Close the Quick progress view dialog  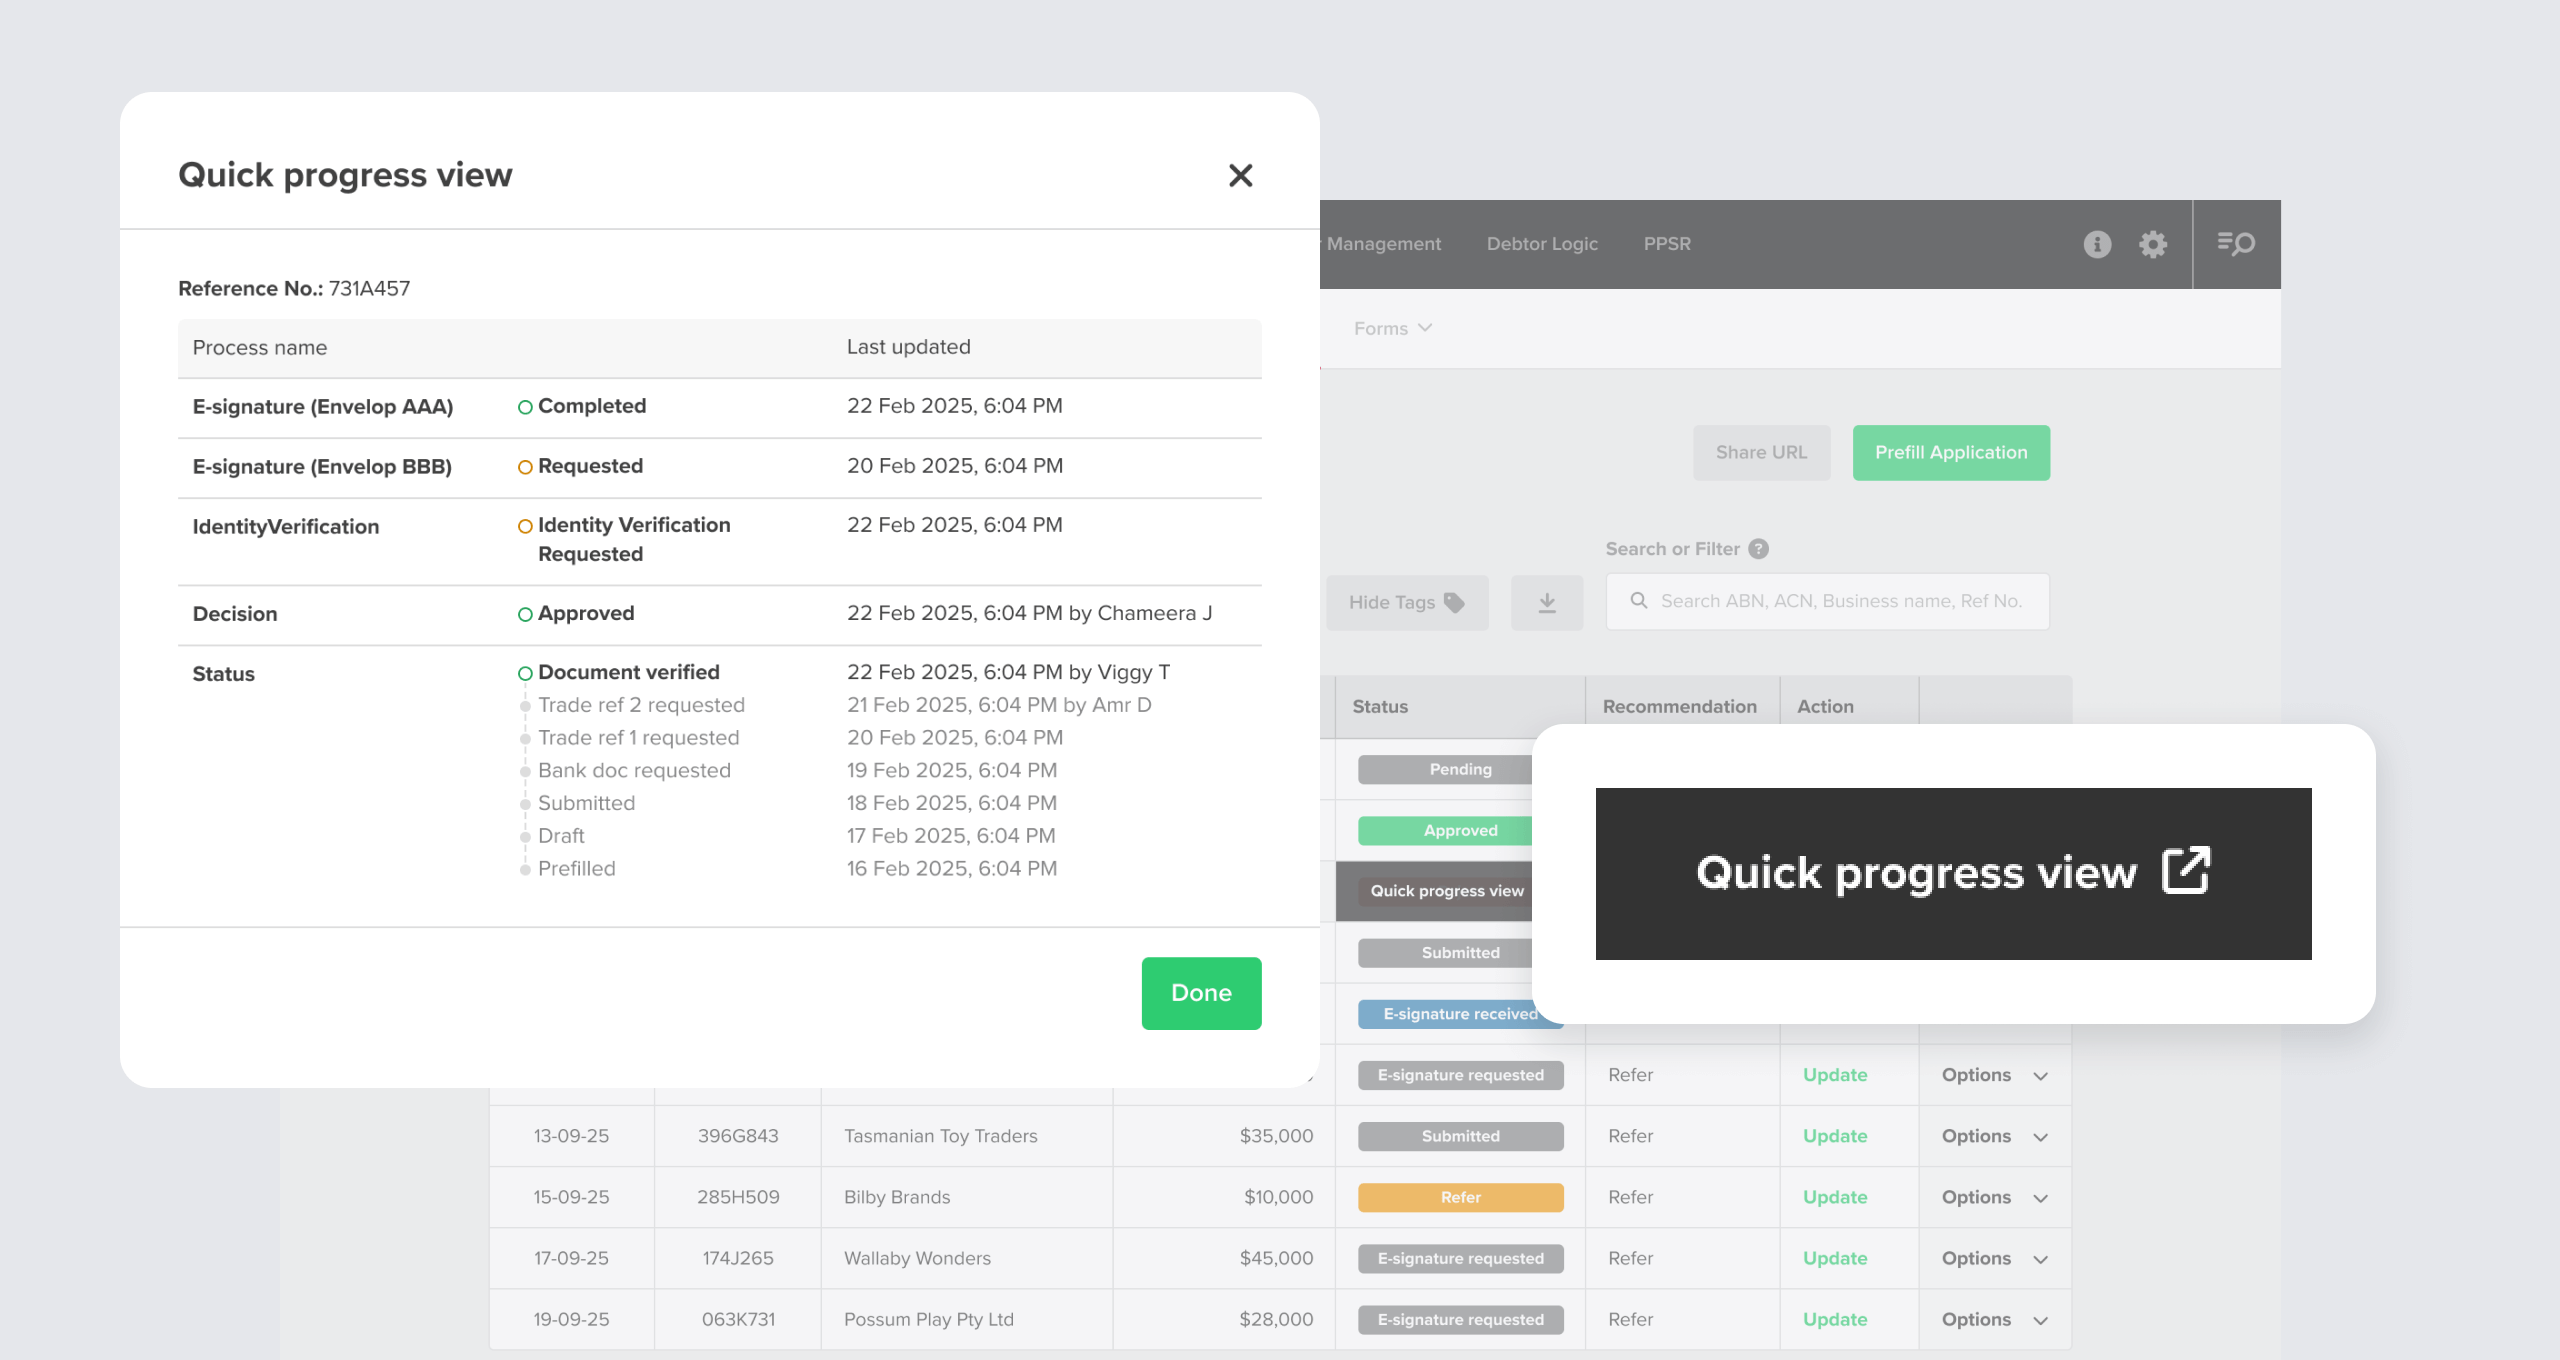(1240, 174)
